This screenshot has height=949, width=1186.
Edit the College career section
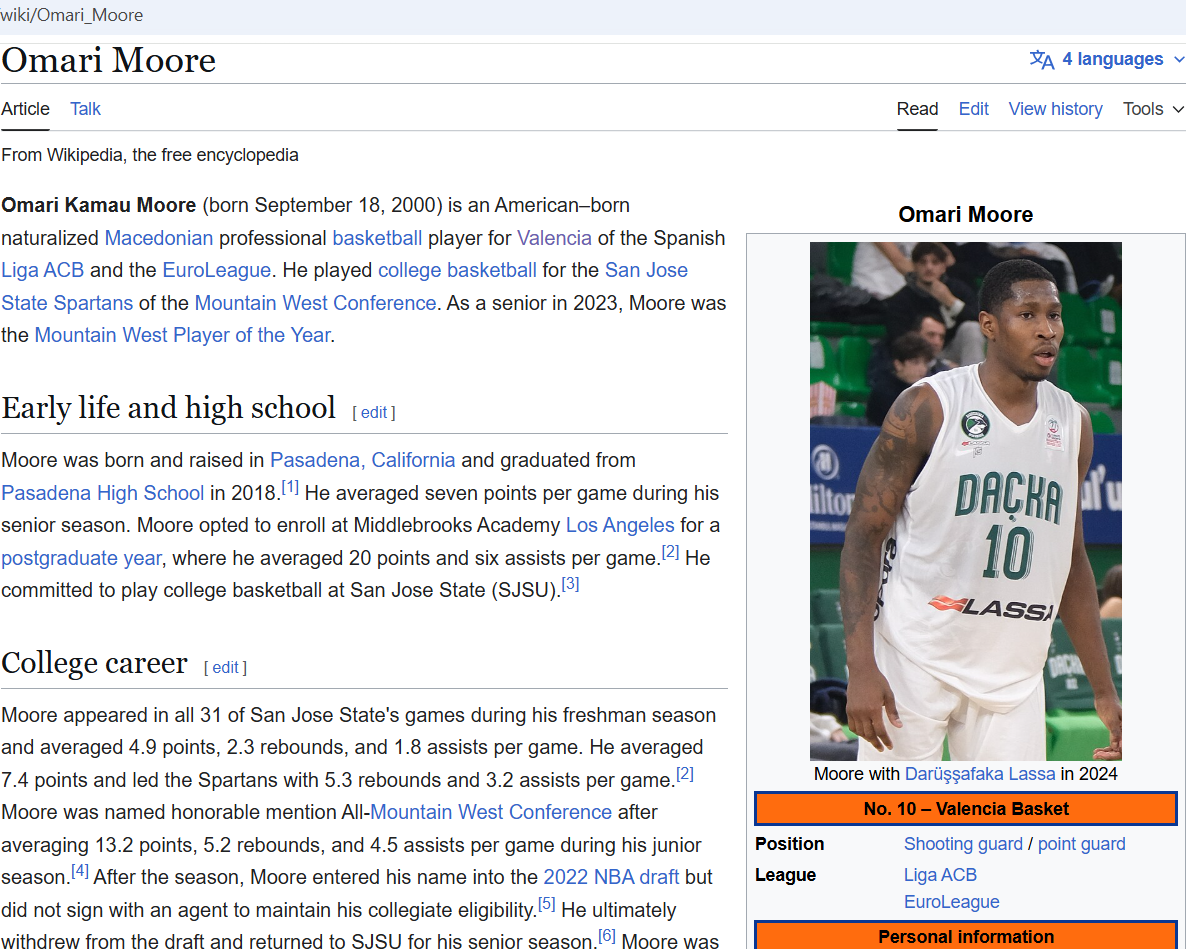[x=225, y=668]
